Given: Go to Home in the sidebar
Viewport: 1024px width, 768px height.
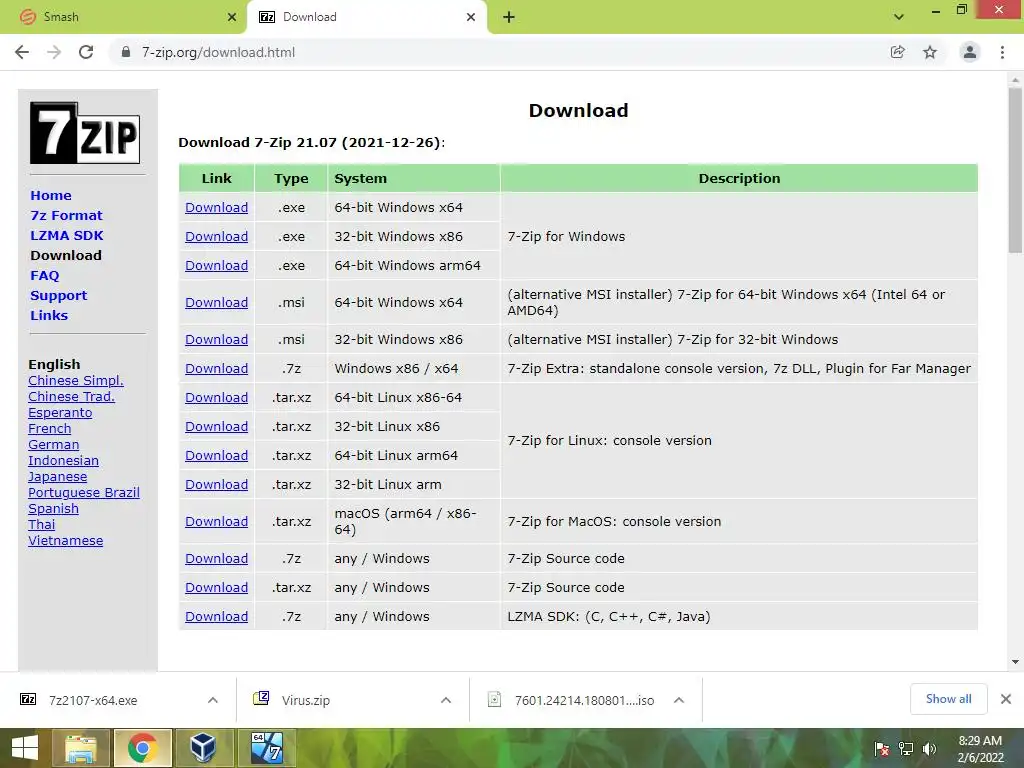Looking at the screenshot, I should coord(51,195).
